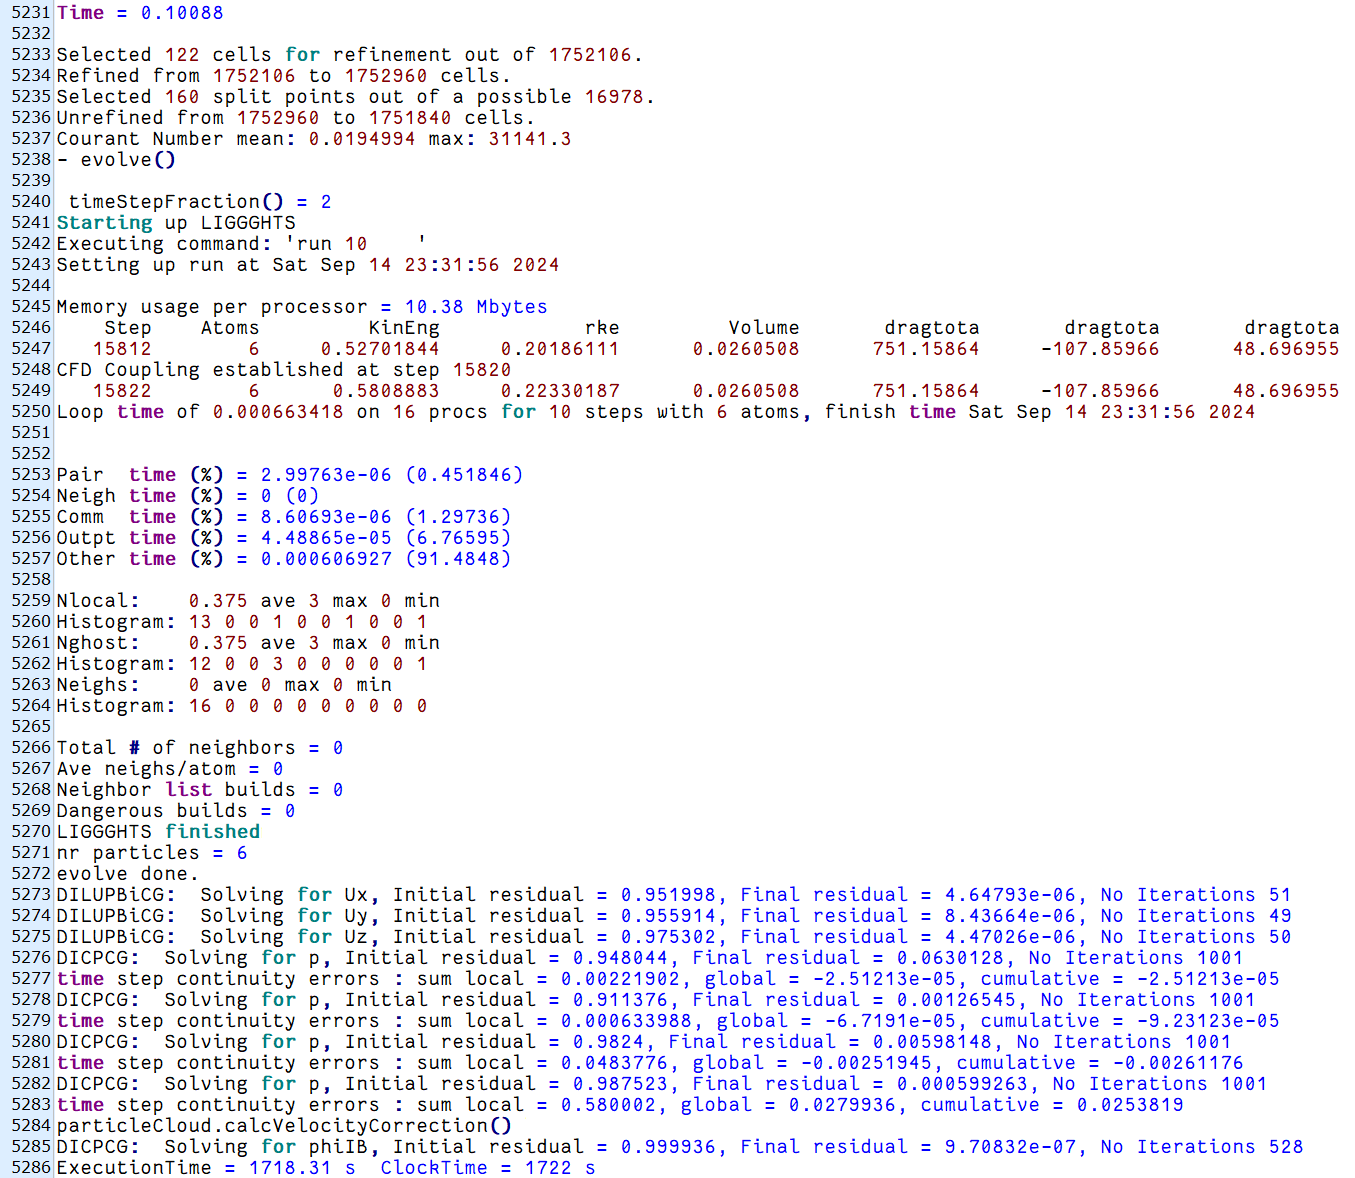The height and width of the screenshot is (1178, 1355).
Task: Click continuity errors cumulative 0.0253819 line
Action: point(620,1105)
